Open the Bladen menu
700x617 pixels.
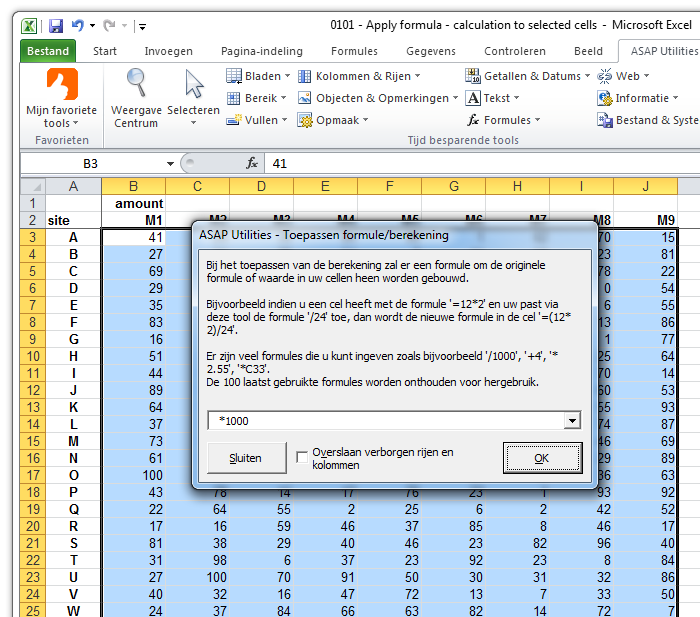pyautogui.click(x=258, y=76)
